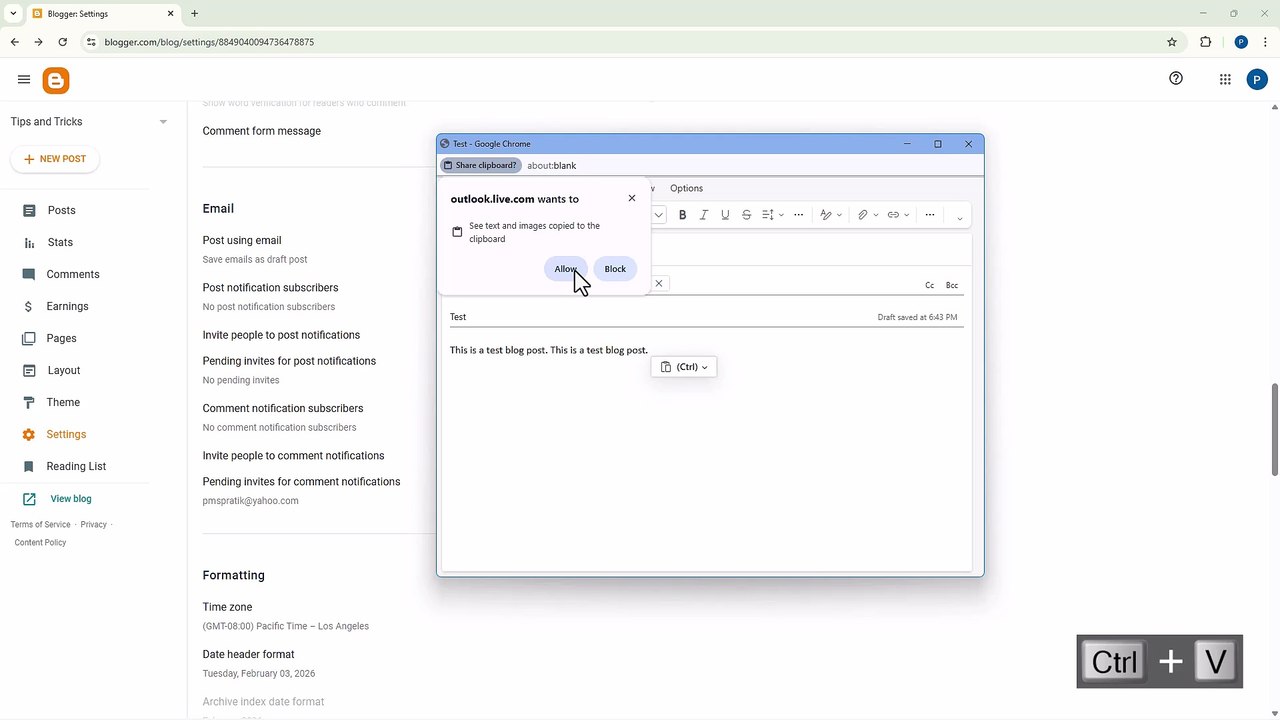Allow outlook.live.com clipboard access
This screenshot has width=1280, height=720.
(x=566, y=268)
